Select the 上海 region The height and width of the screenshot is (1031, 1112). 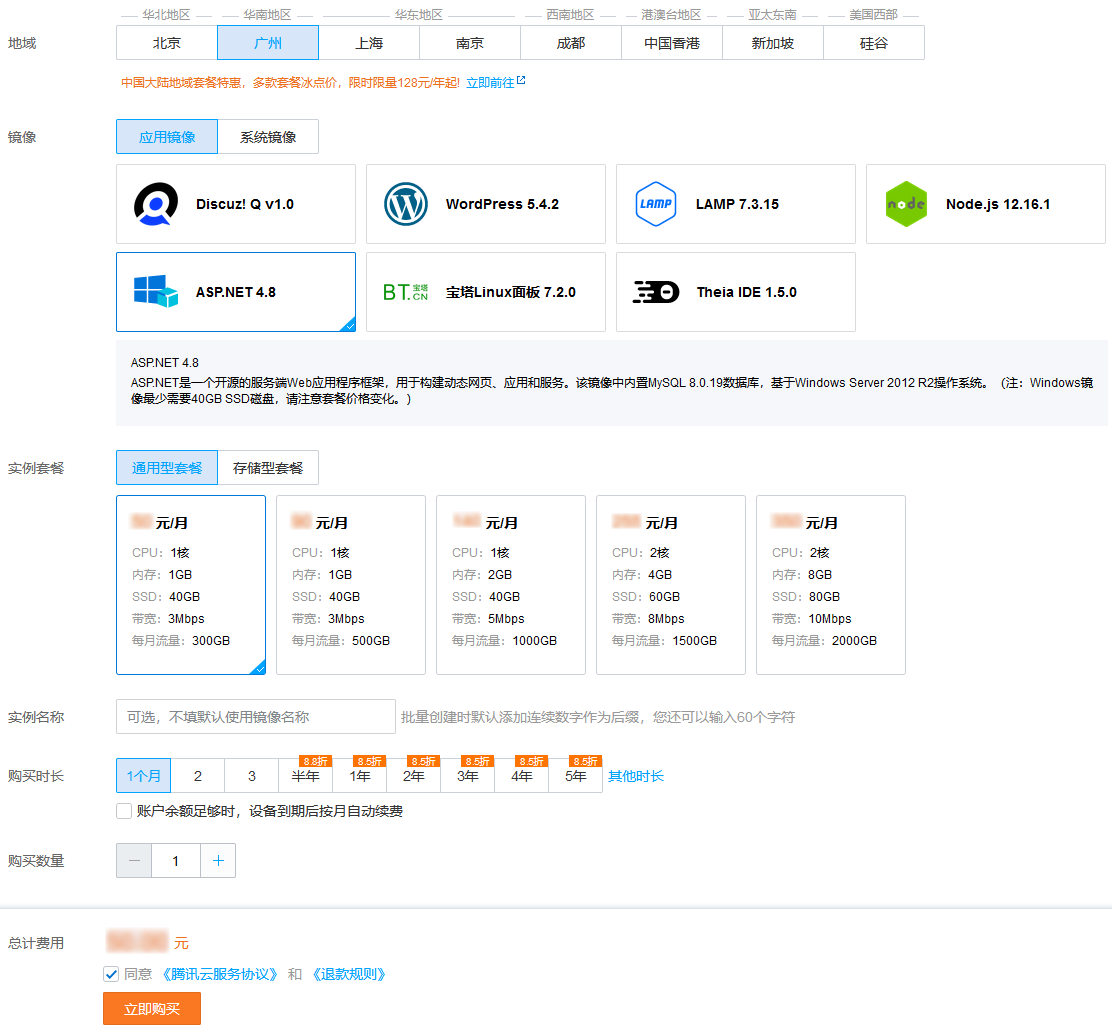pyautogui.click(x=369, y=43)
